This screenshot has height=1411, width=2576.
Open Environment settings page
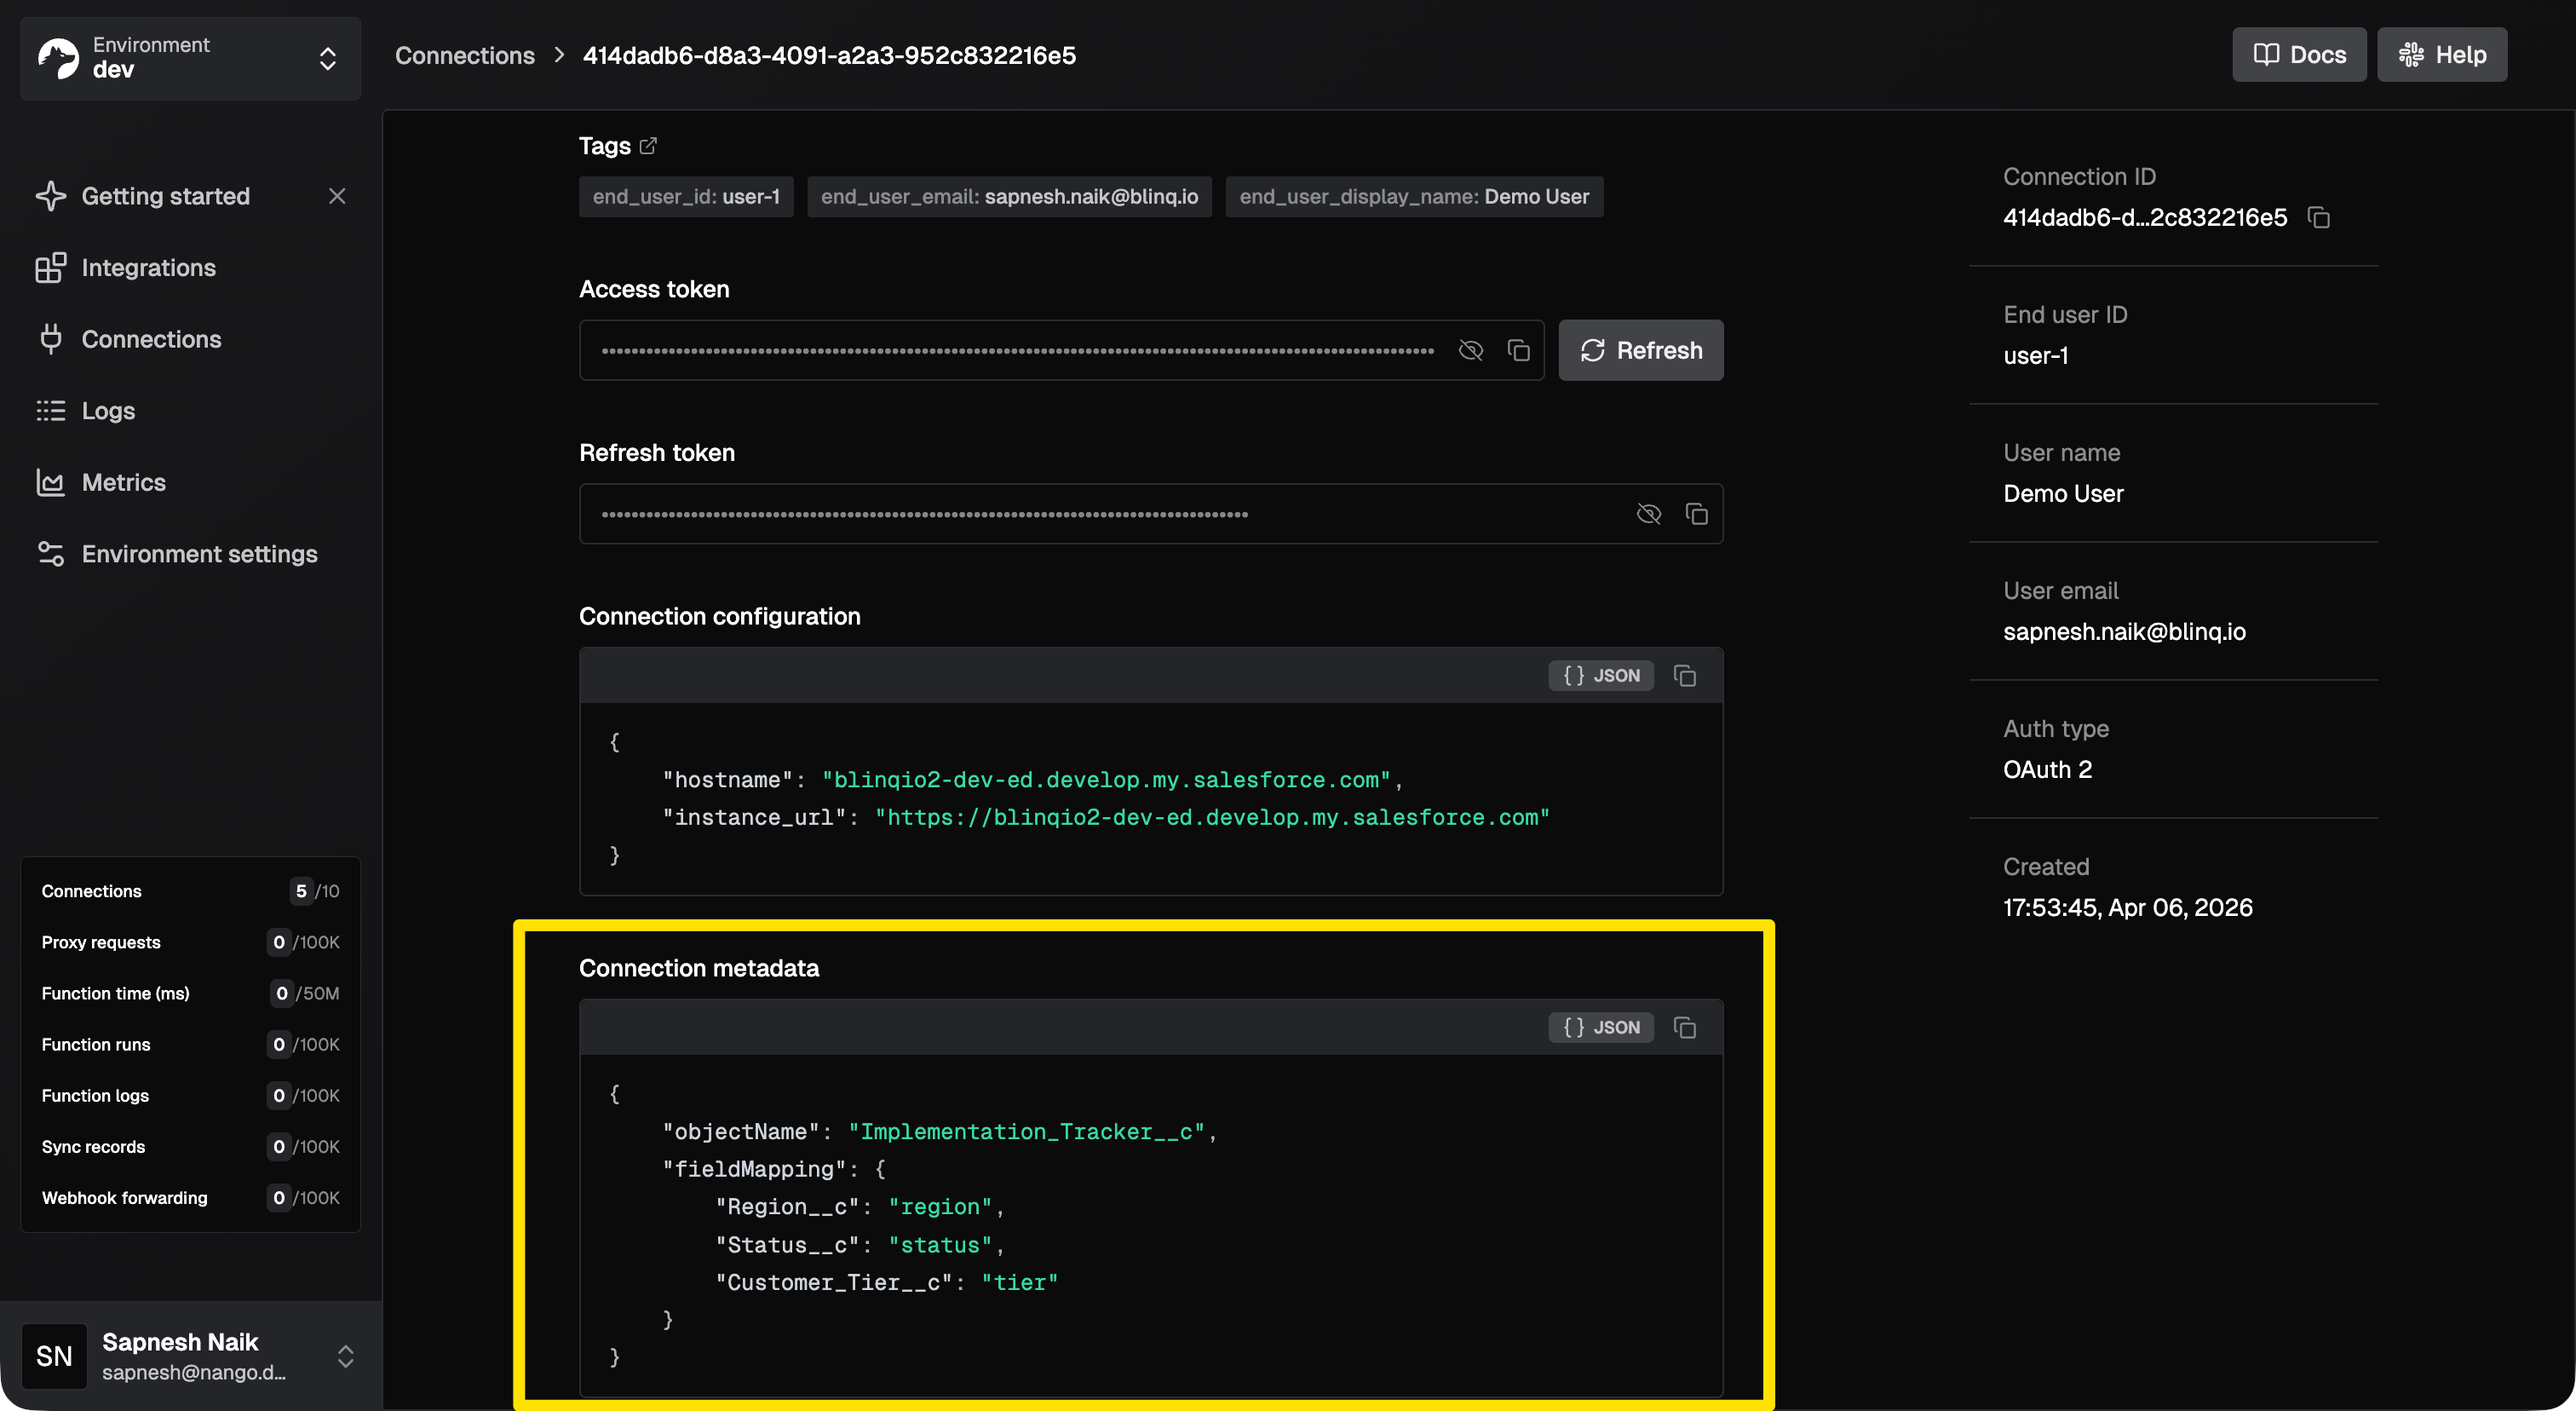point(199,554)
